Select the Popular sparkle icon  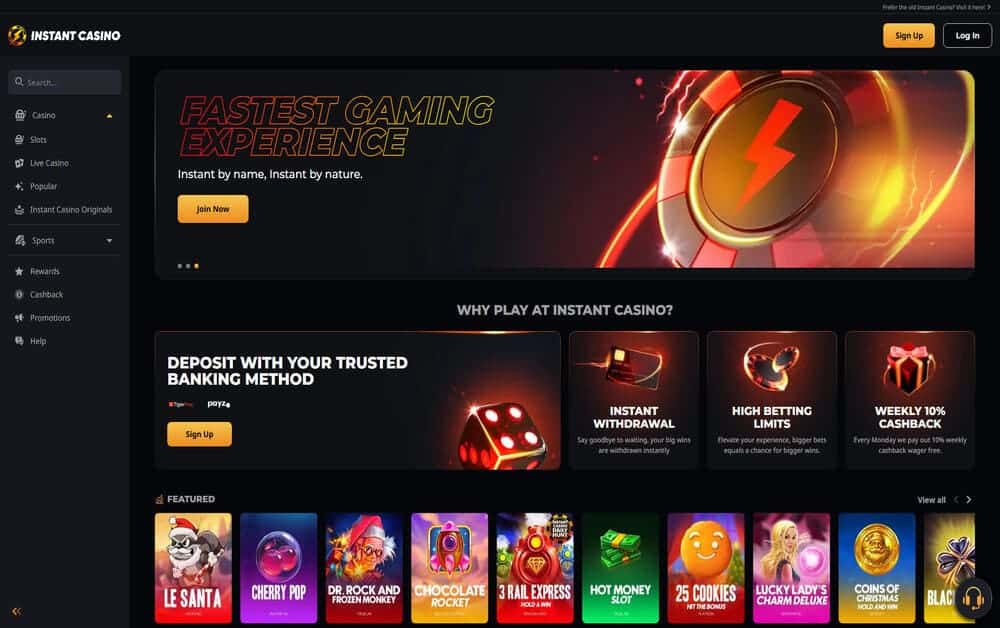click(x=19, y=186)
